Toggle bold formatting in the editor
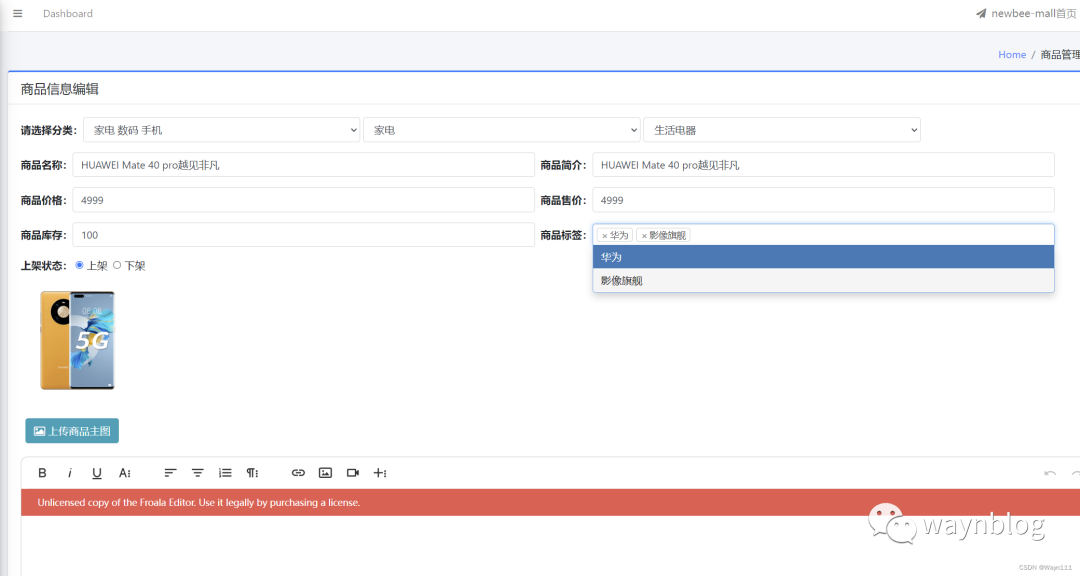The width and height of the screenshot is (1080, 576). point(42,473)
